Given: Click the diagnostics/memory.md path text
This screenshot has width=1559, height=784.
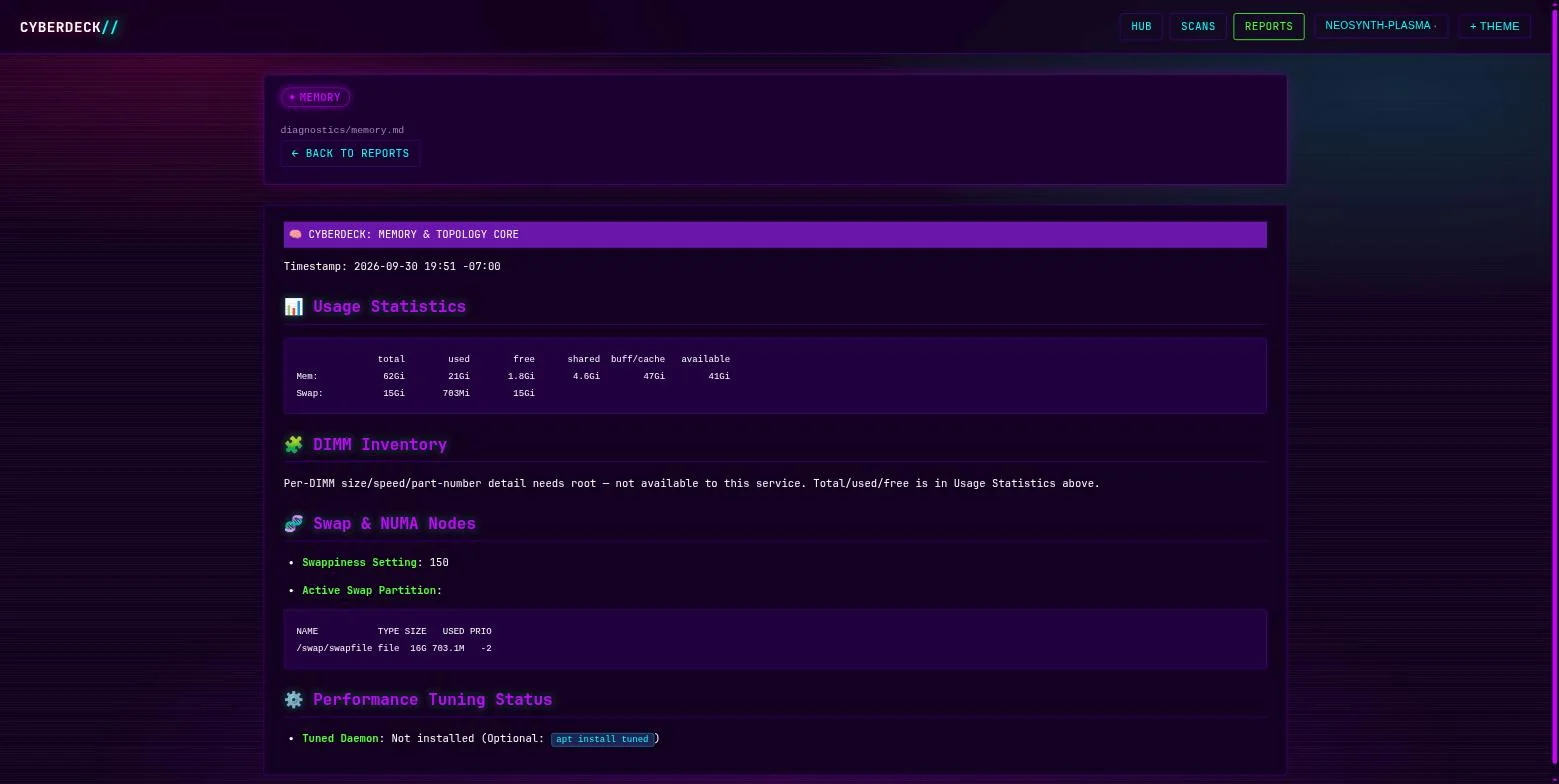Looking at the screenshot, I should pos(342,130).
